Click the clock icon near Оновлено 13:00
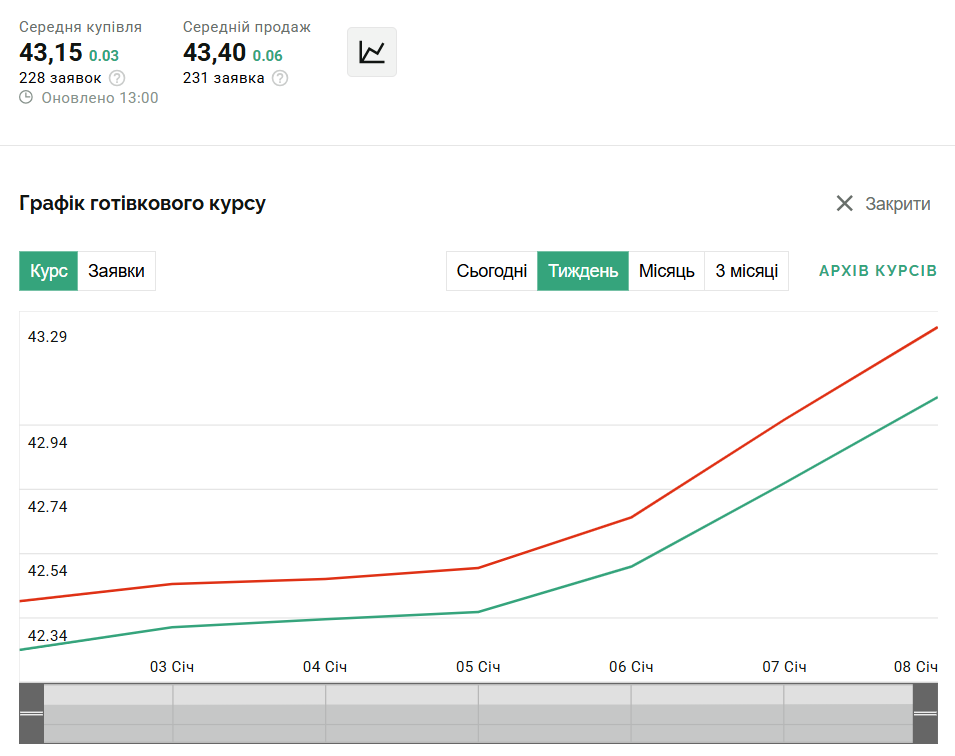Viewport: 955px width, 756px height. (x=26, y=98)
